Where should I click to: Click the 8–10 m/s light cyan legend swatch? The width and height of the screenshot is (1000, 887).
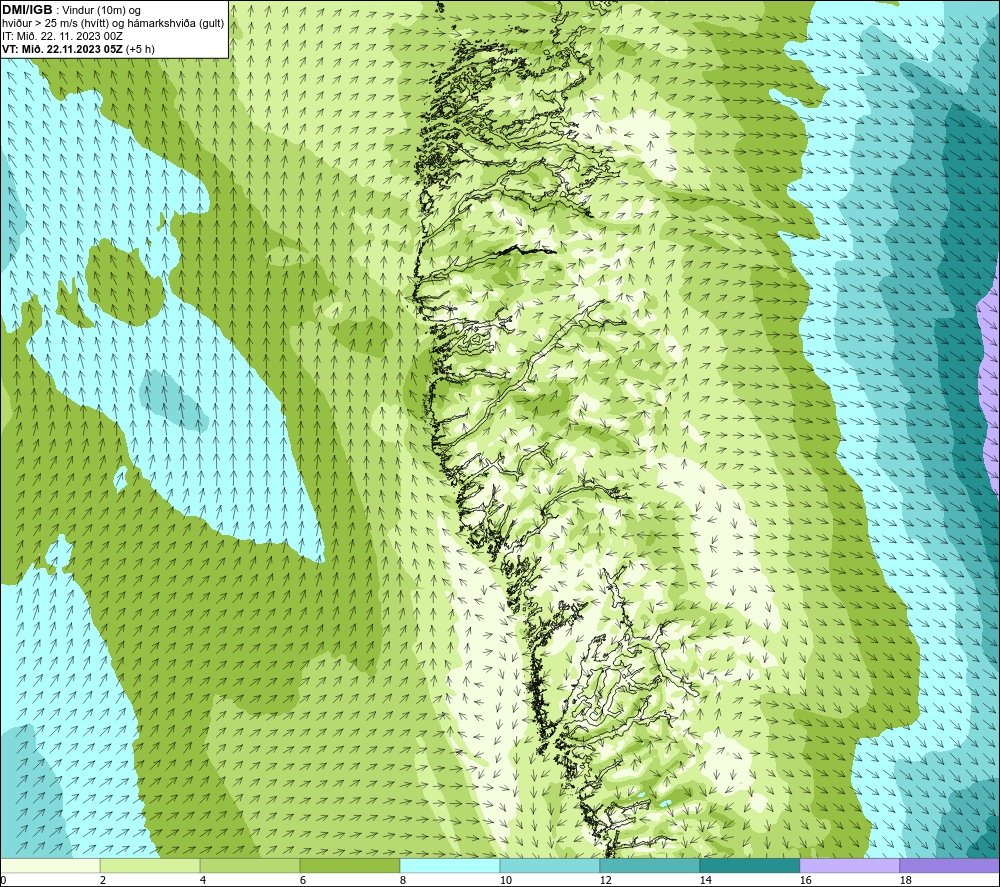pos(450,865)
